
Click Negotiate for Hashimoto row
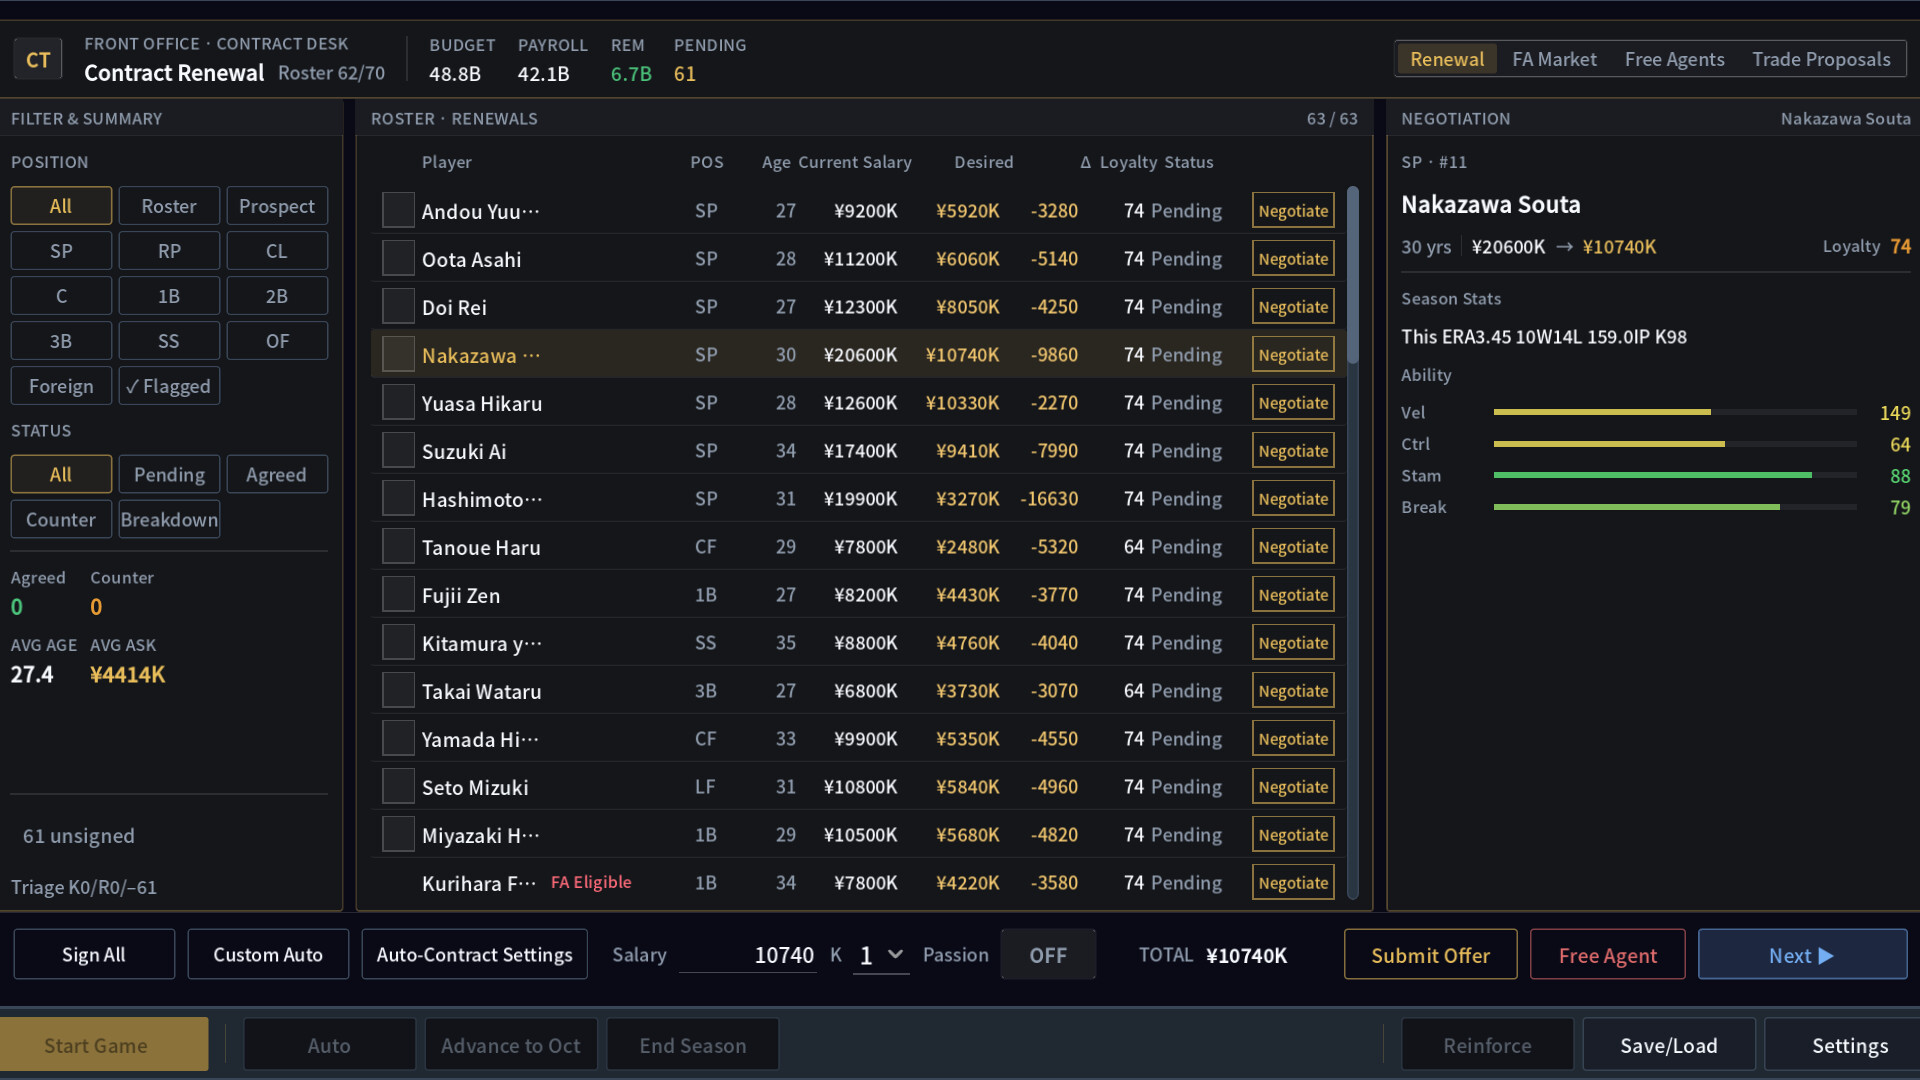click(x=1293, y=499)
